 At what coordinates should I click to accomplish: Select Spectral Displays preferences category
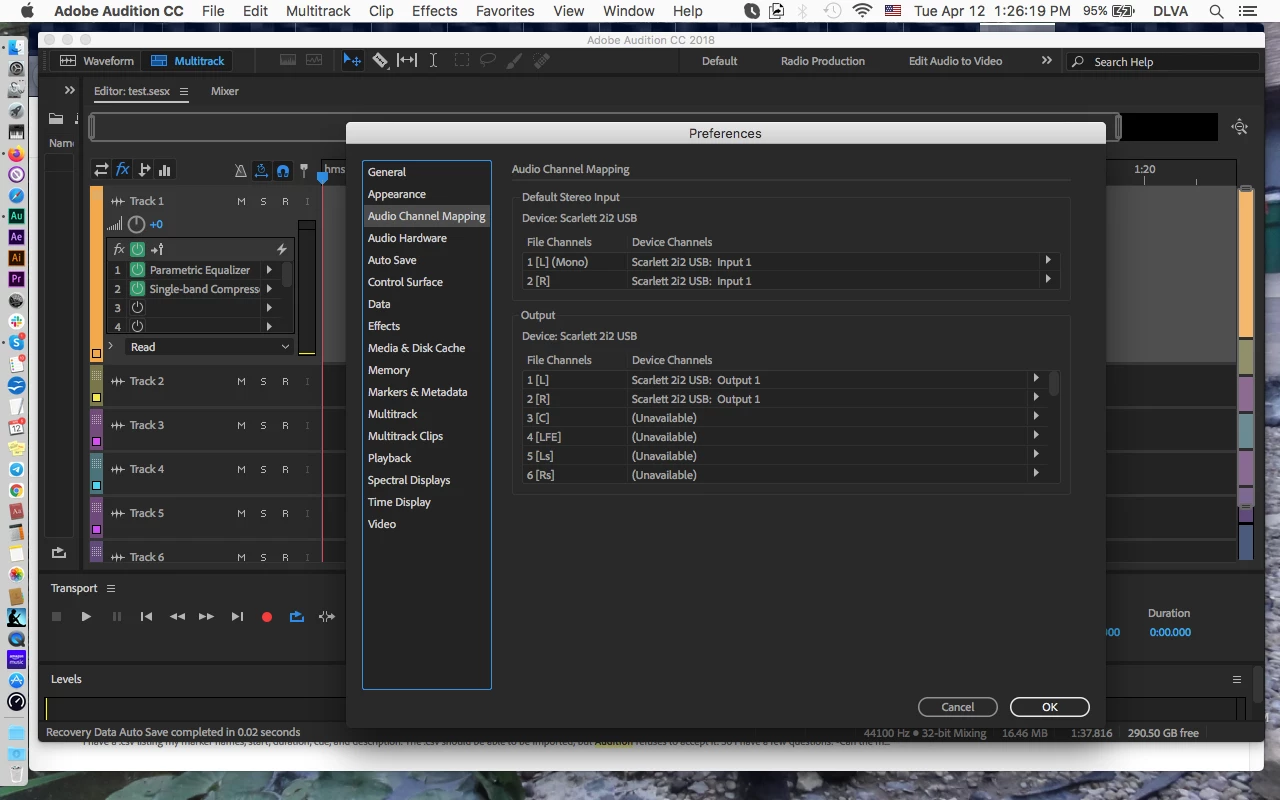(409, 480)
